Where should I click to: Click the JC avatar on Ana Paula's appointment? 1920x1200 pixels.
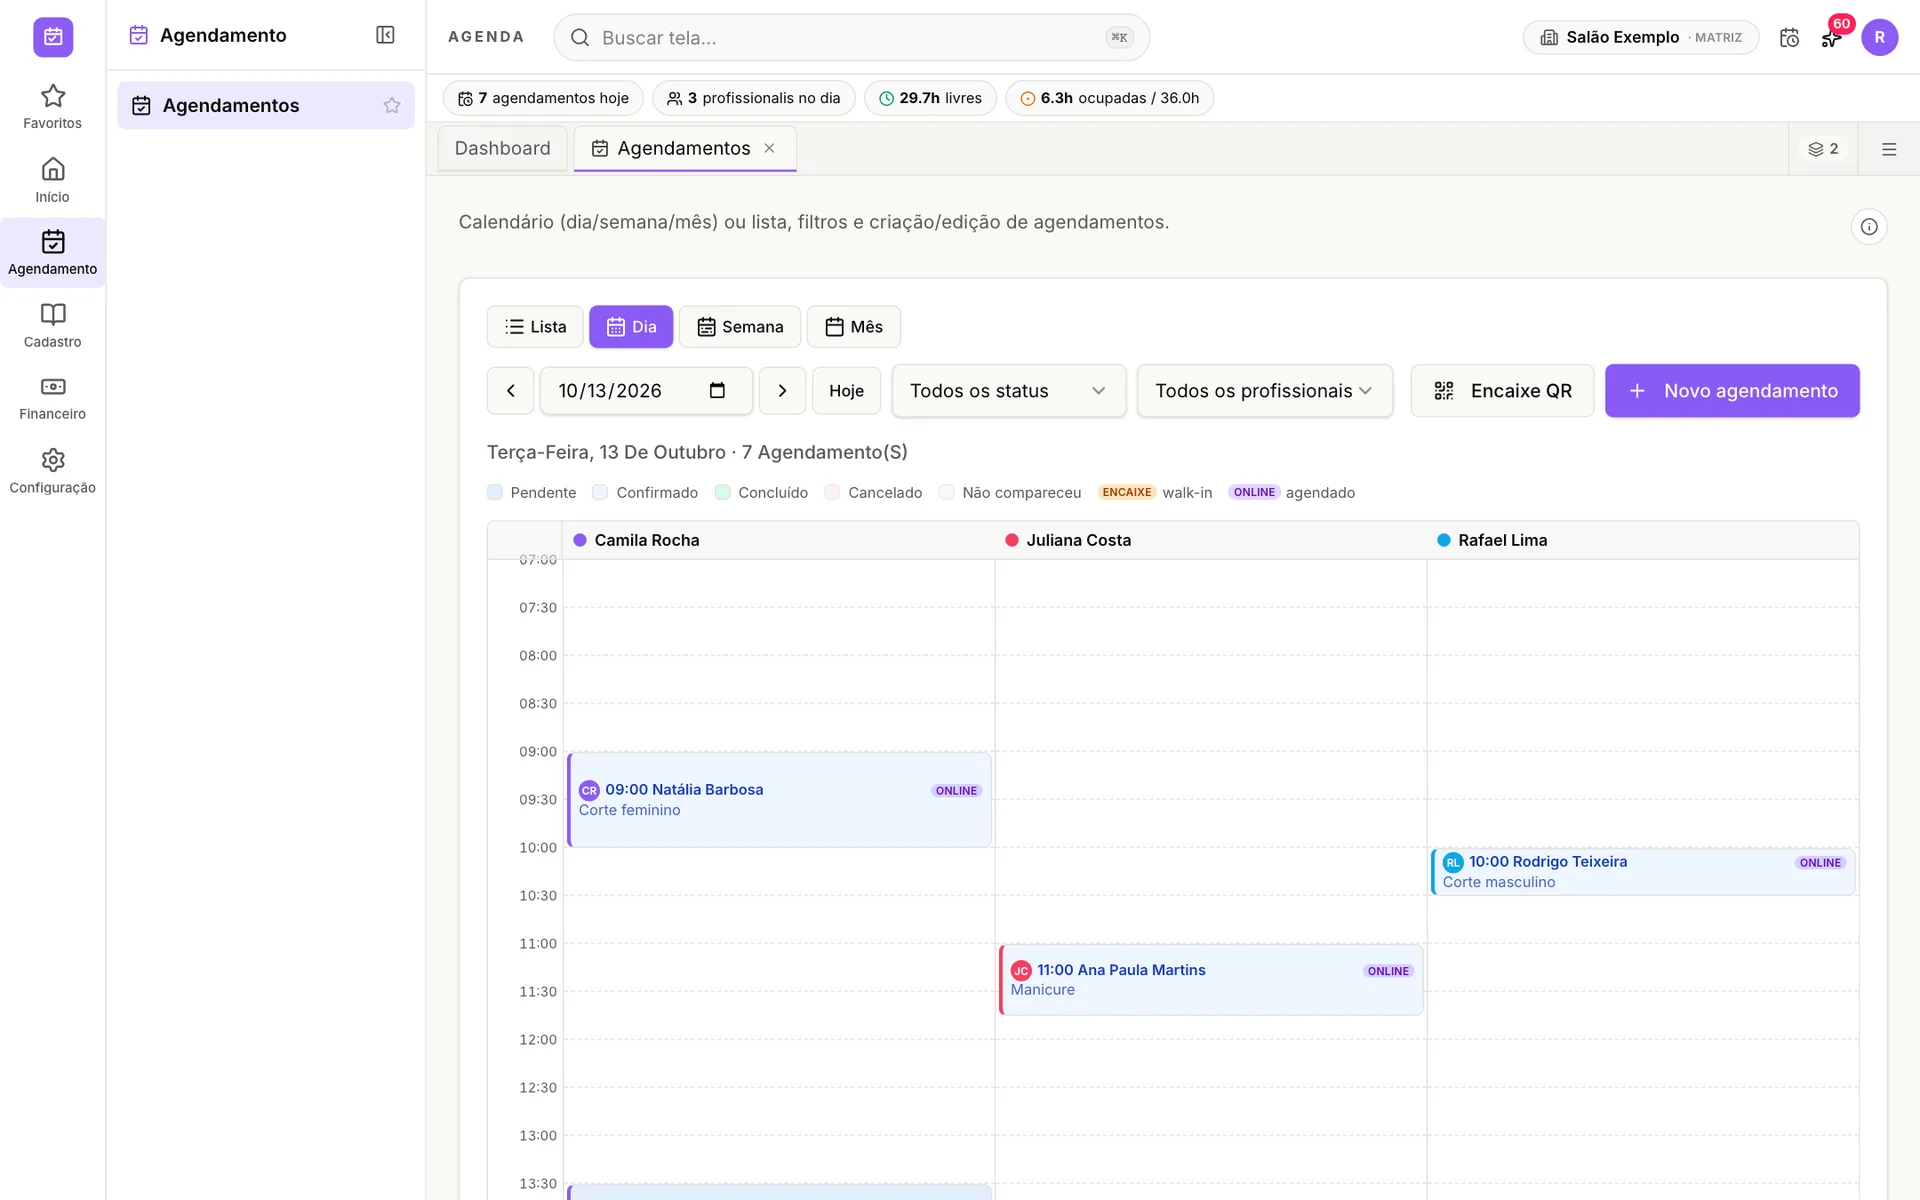click(x=1021, y=971)
